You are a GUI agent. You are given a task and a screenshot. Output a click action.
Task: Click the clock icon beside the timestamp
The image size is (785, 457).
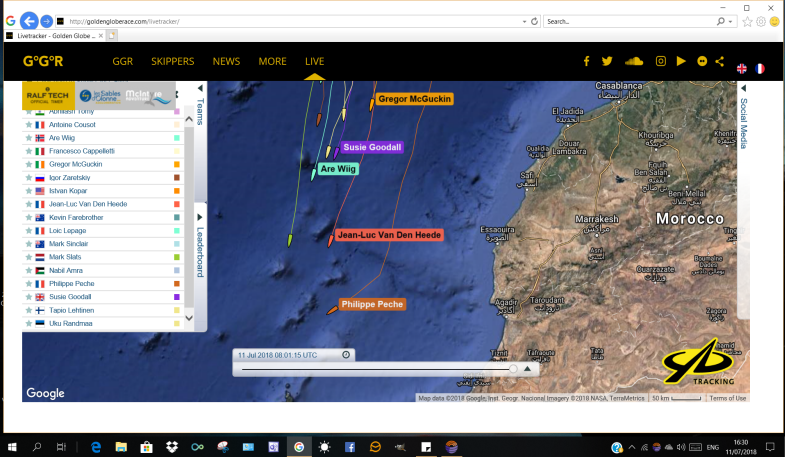point(346,354)
